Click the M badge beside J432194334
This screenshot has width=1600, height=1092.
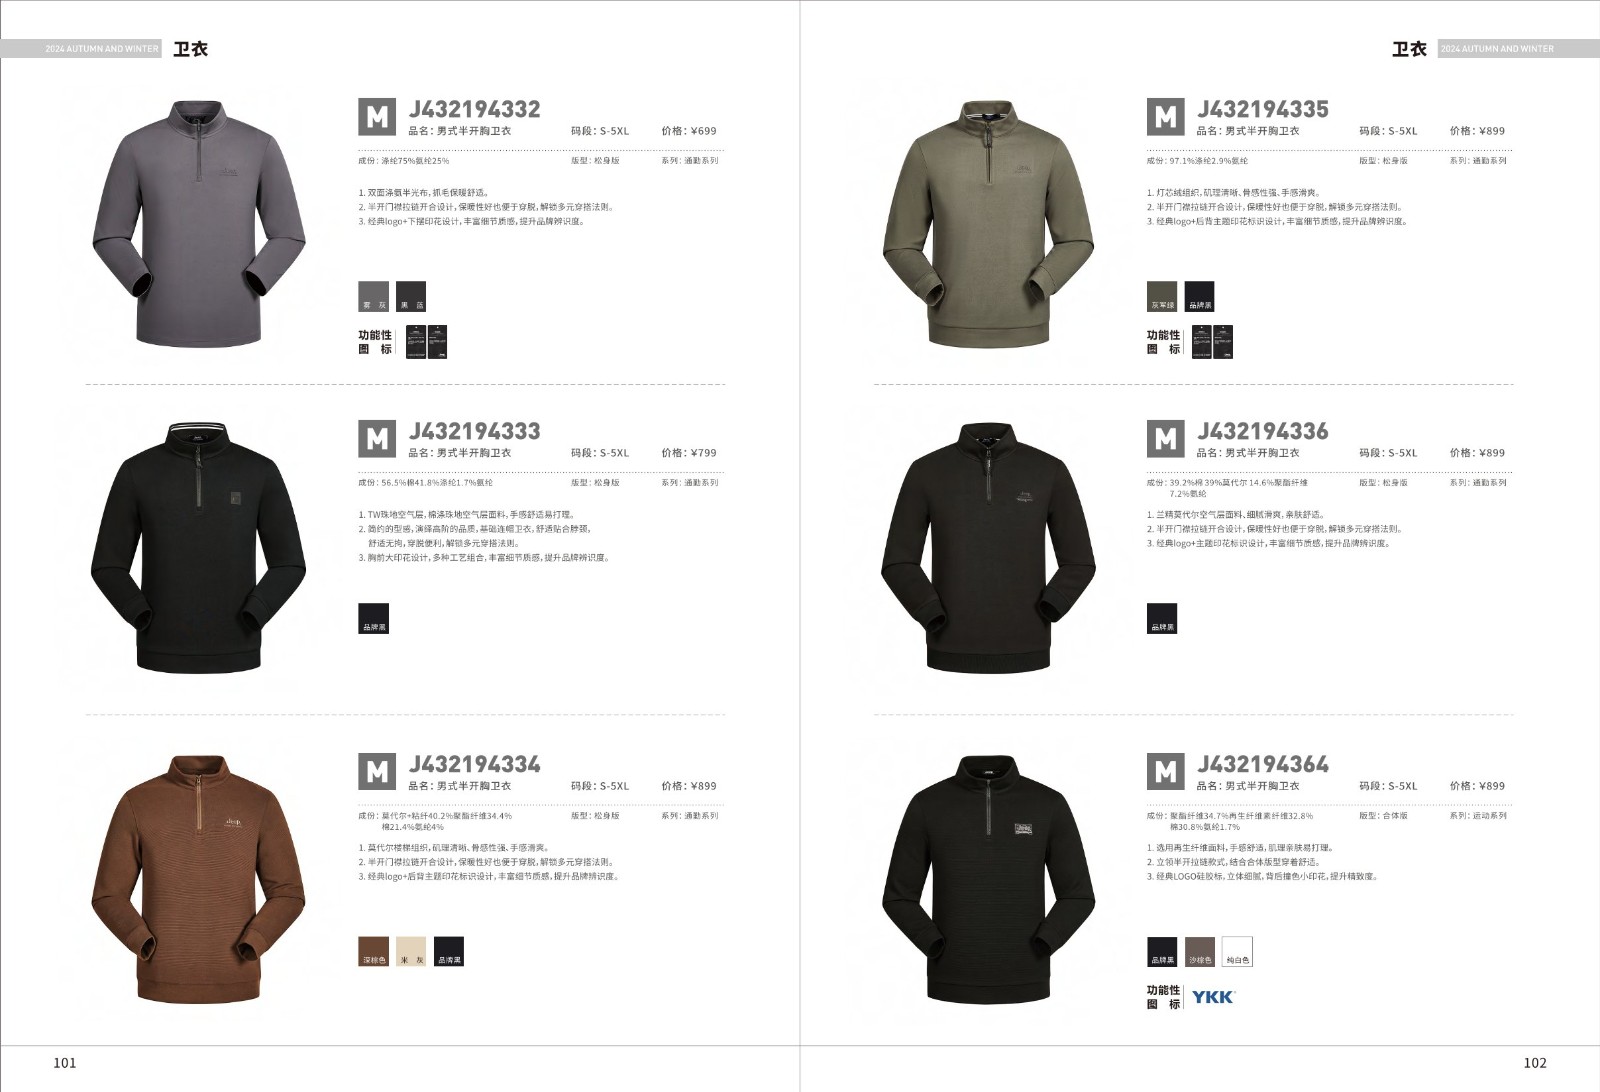(377, 772)
